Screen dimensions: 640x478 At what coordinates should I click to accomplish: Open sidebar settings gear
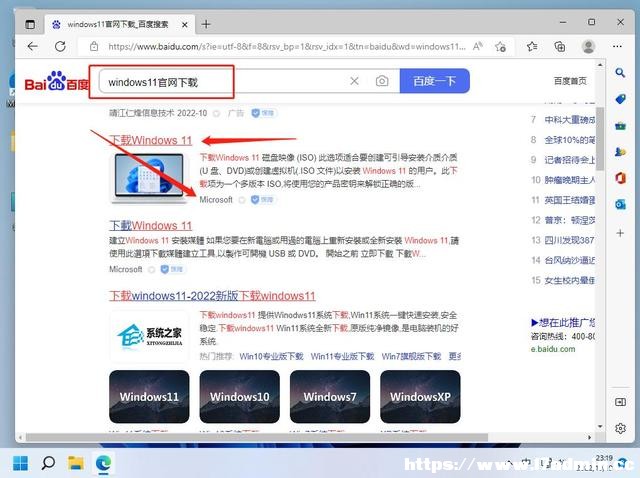pos(620,428)
